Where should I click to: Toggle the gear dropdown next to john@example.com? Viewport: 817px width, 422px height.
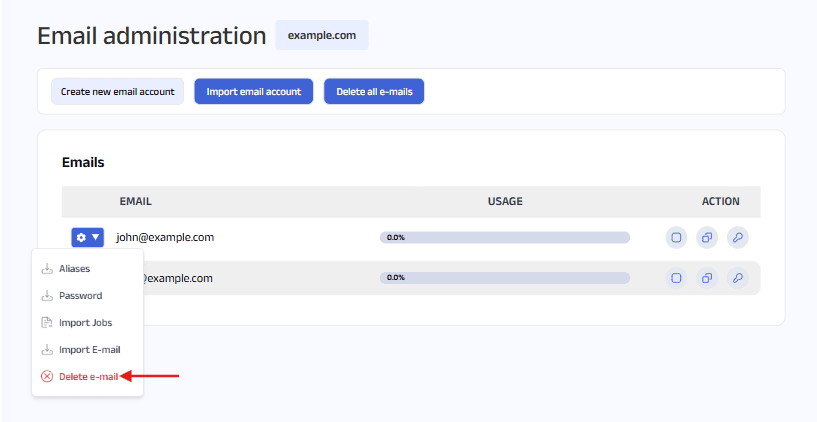pos(87,237)
